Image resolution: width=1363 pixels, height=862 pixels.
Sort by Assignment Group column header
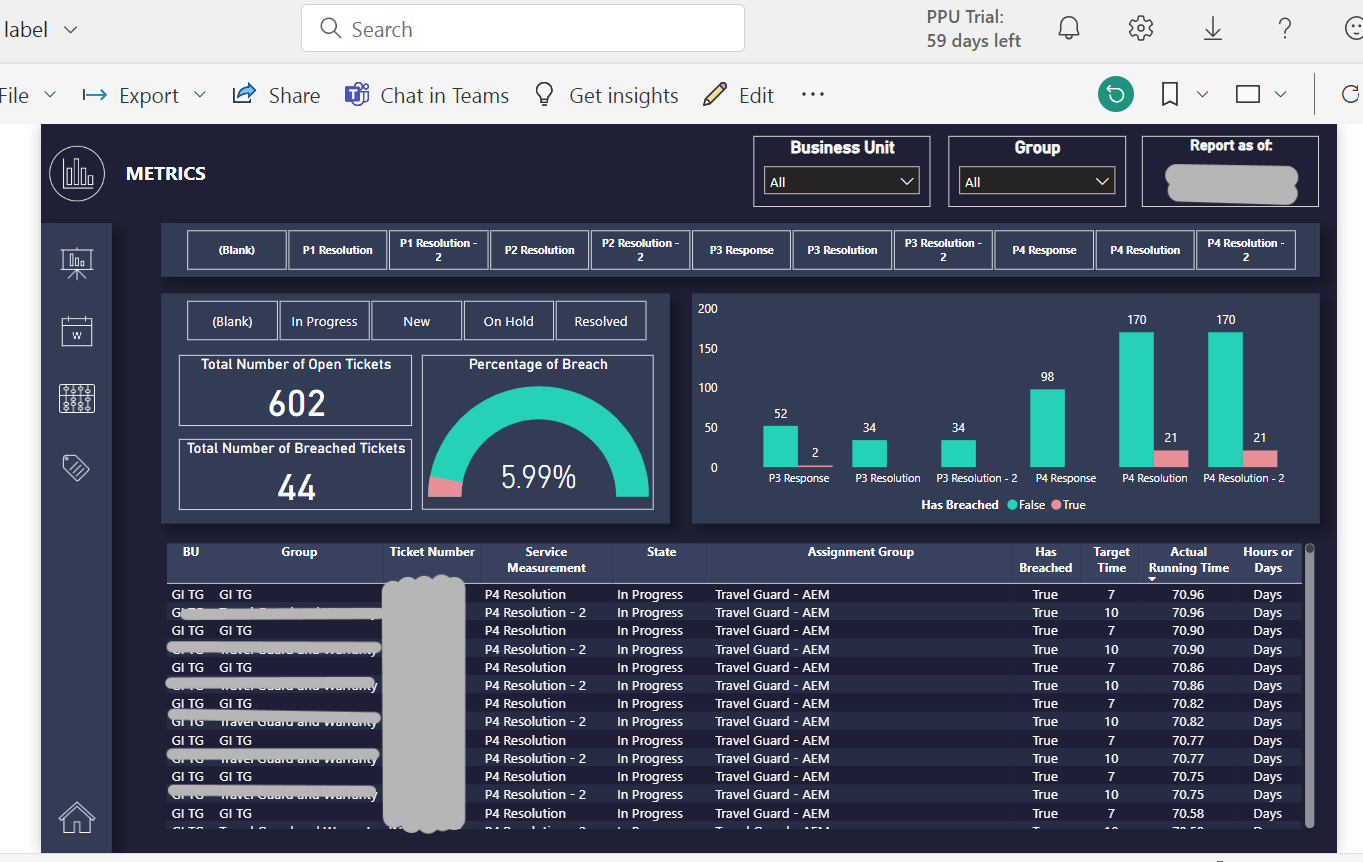click(860, 552)
